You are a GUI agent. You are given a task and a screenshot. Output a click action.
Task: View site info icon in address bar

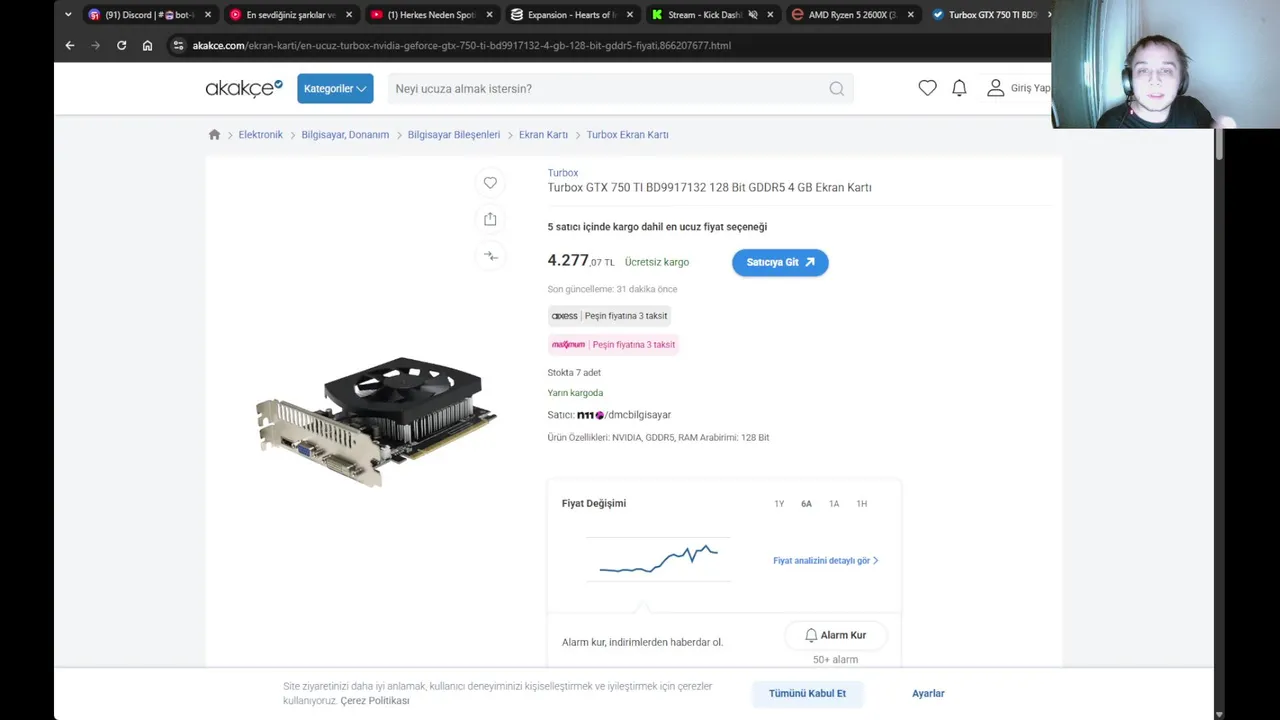tap(178, 45)
